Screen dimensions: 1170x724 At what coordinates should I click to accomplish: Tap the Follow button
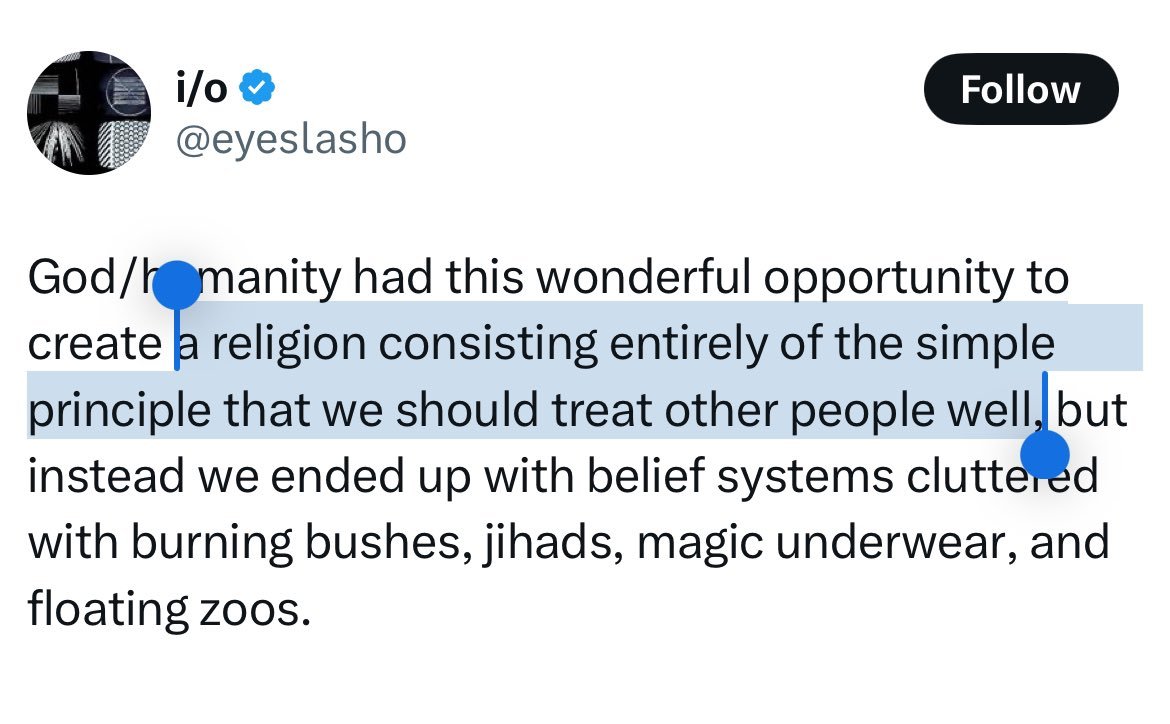(1021, 90)
